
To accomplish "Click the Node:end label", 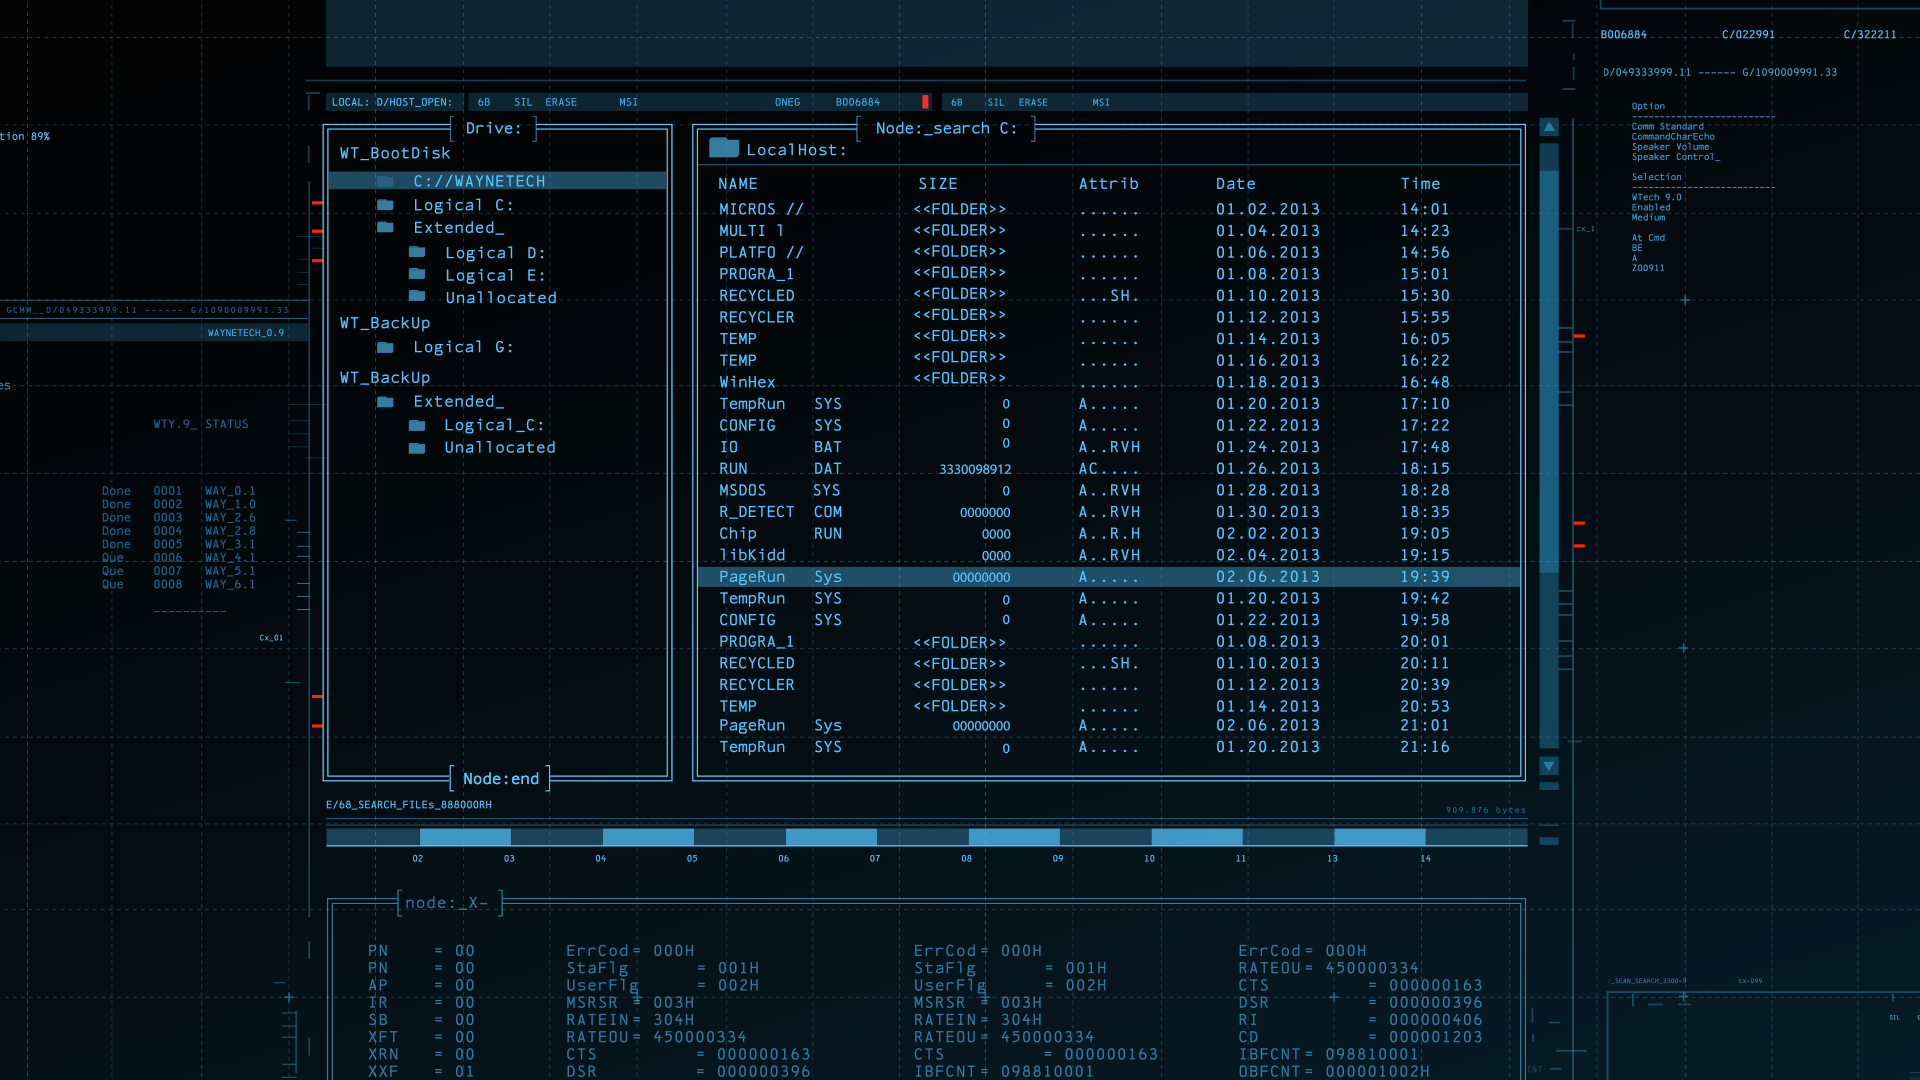I will (500, 779).
